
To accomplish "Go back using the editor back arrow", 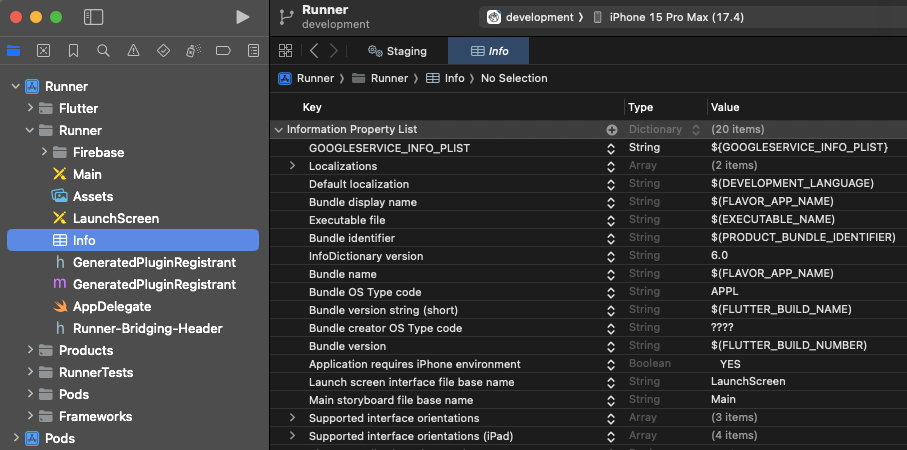I will (x=314, y=51).
